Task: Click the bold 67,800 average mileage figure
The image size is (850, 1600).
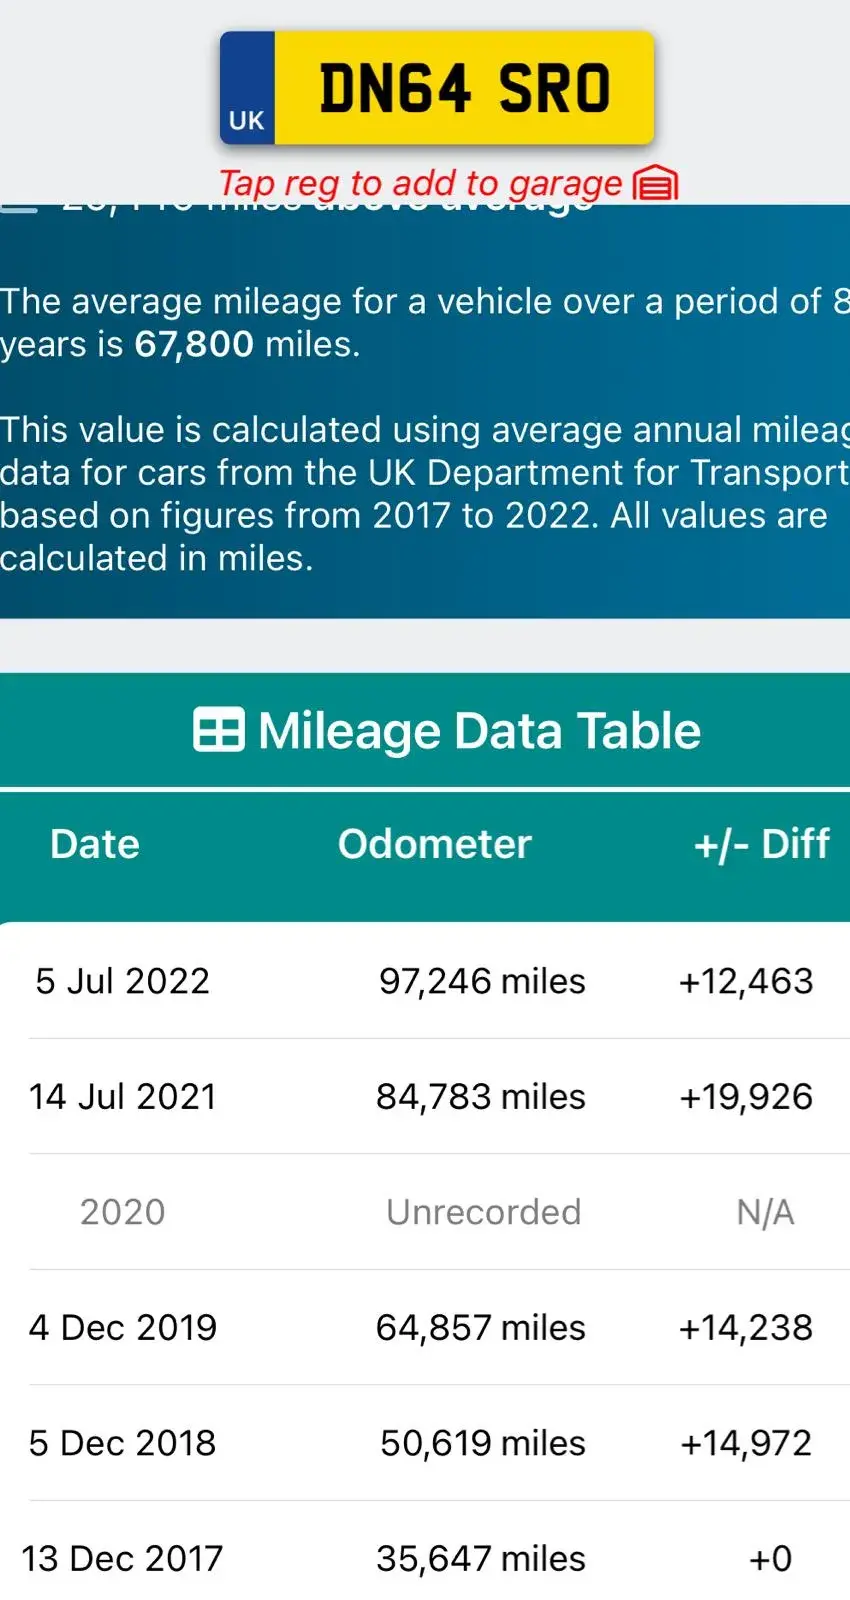Action: pyautogui.click(x=194, y=344)
